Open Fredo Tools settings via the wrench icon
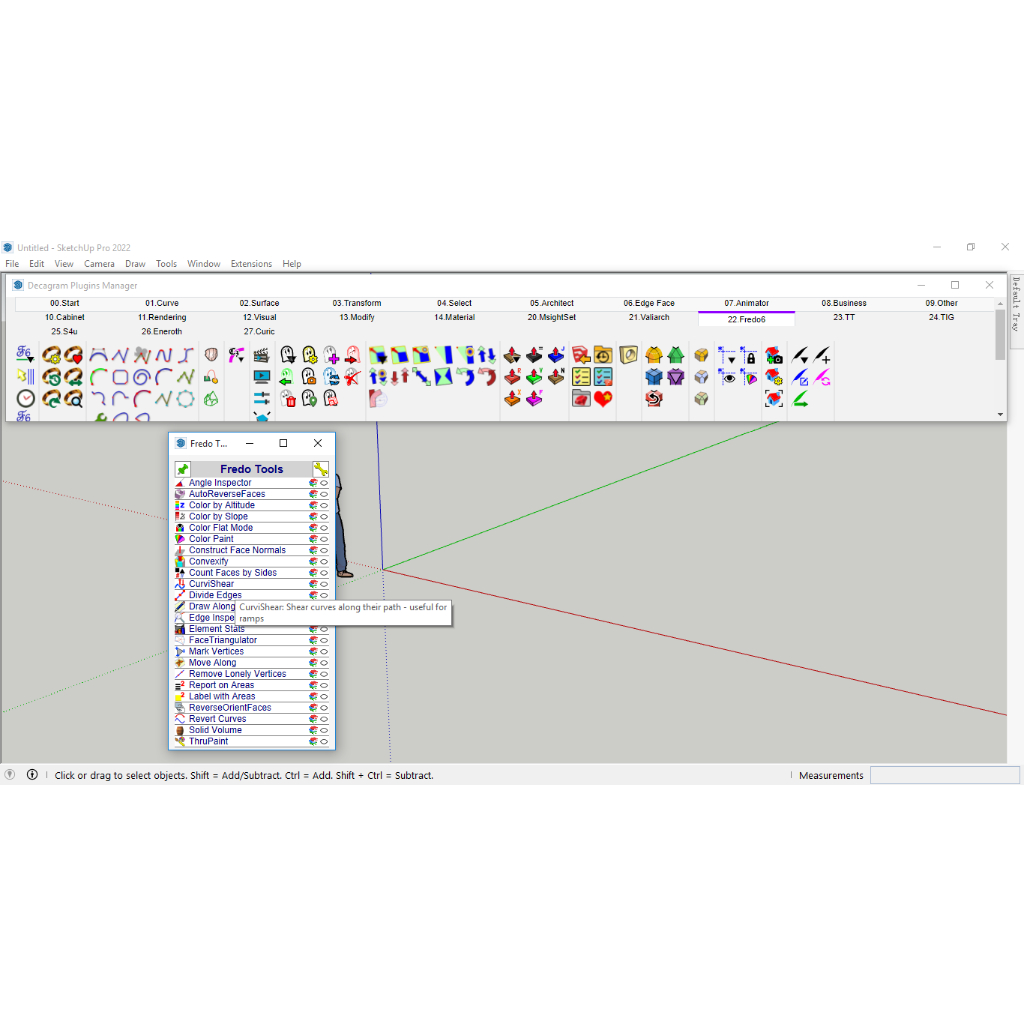Screen dimensions: 1024x1024 (320, 469)
